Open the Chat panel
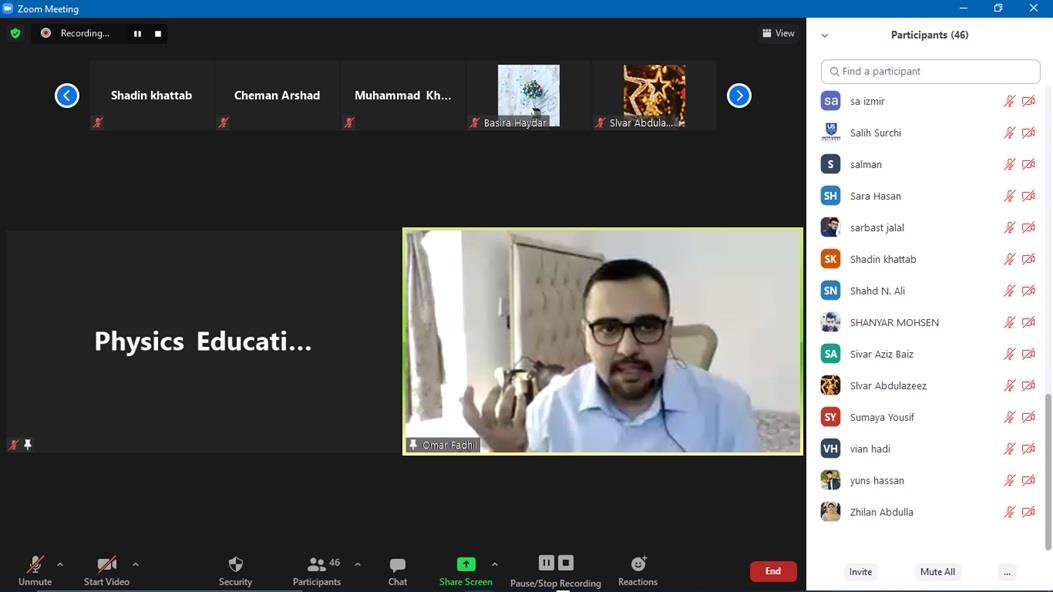 tap(397, 565)
